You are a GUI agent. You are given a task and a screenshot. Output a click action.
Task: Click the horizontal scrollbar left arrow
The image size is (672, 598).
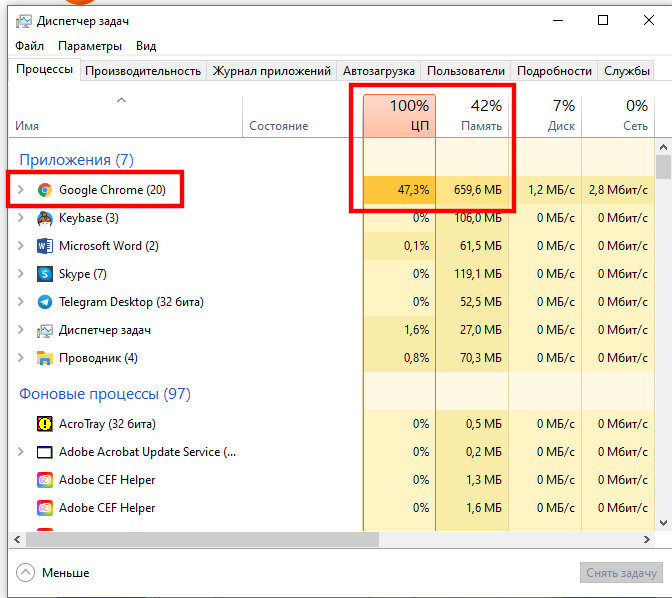click(17, 540)
